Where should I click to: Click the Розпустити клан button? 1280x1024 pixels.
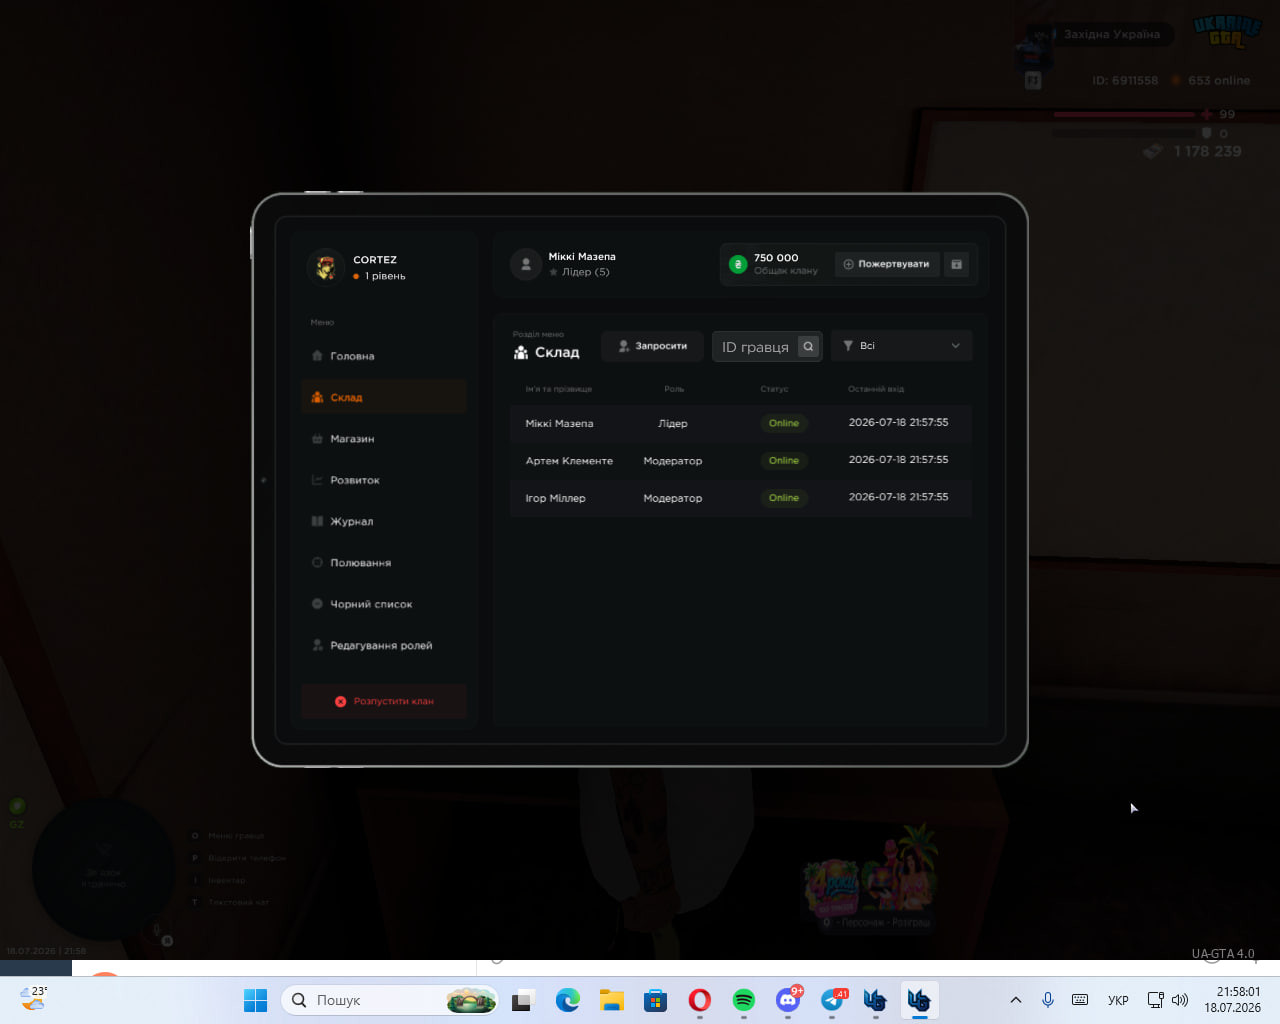383,701
